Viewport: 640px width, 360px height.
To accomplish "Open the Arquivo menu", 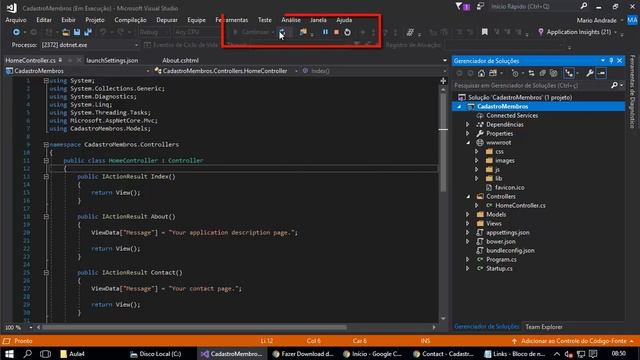I will pyautogui.click(x=16, y=20).
